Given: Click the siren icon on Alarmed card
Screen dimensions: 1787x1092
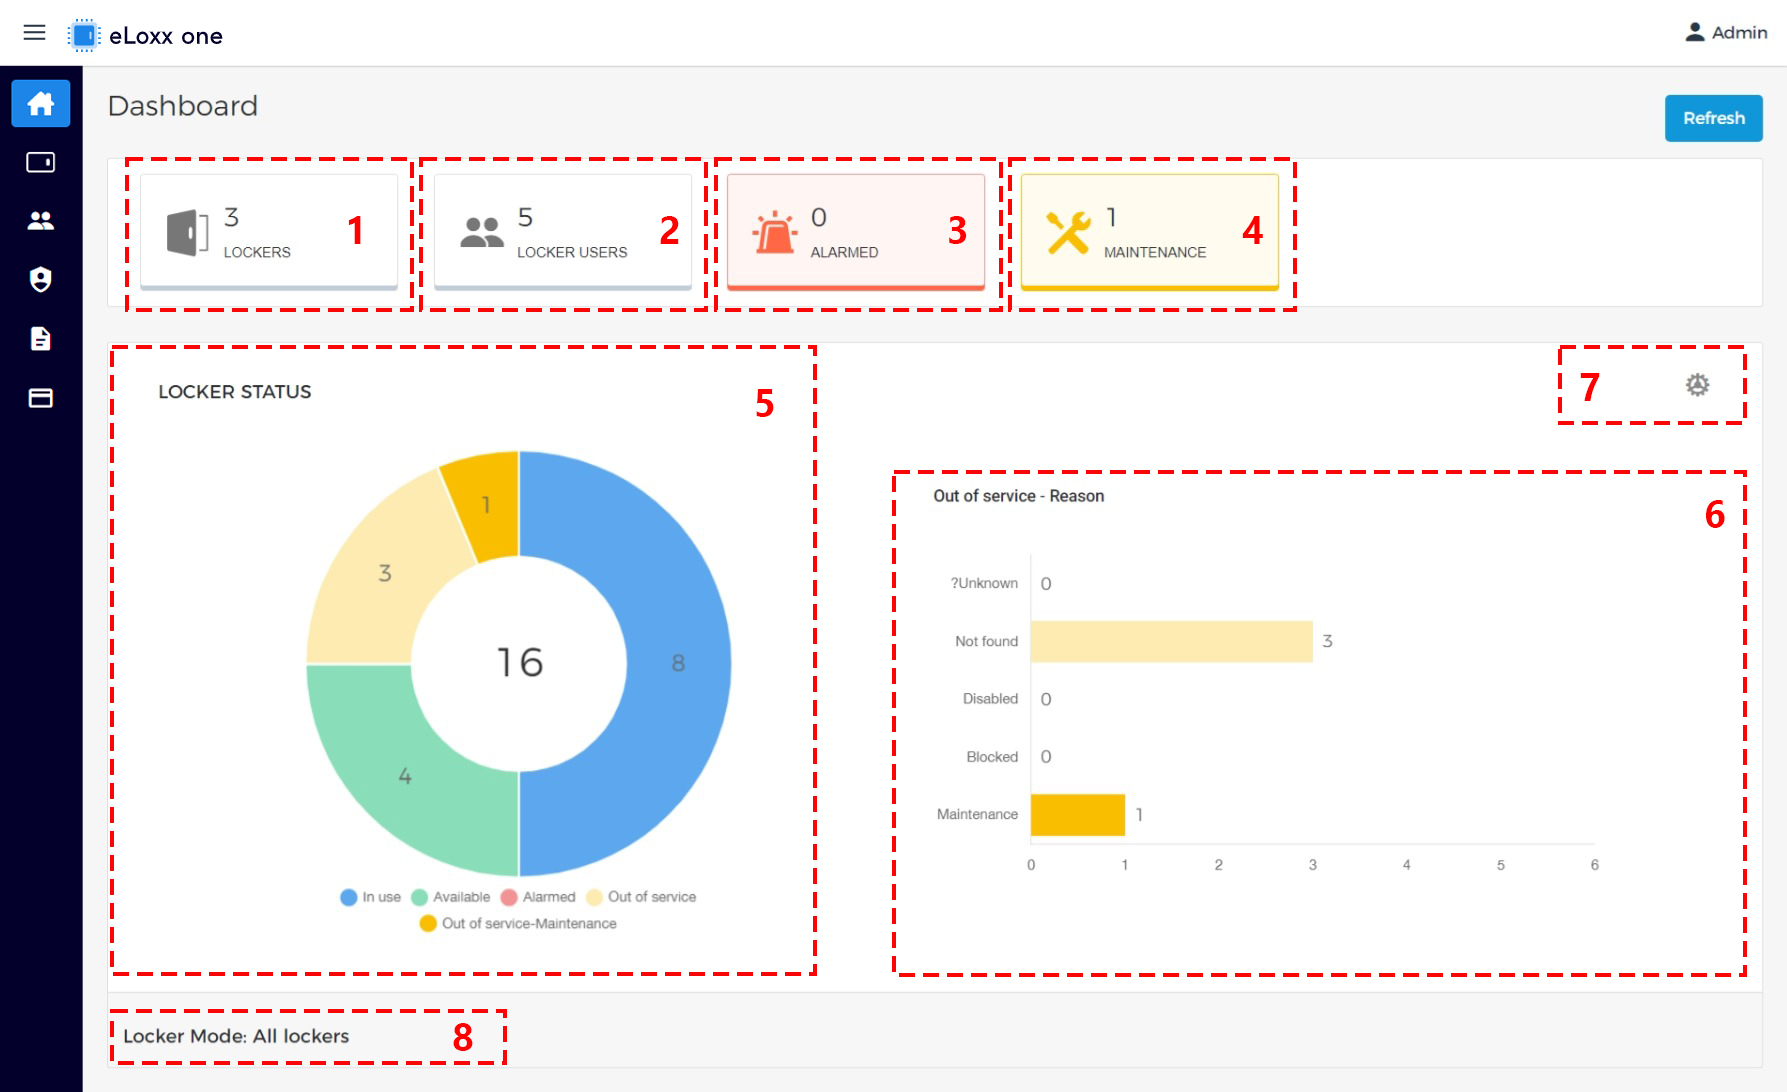Looking at the screenshot, I should tap(775, 233).
